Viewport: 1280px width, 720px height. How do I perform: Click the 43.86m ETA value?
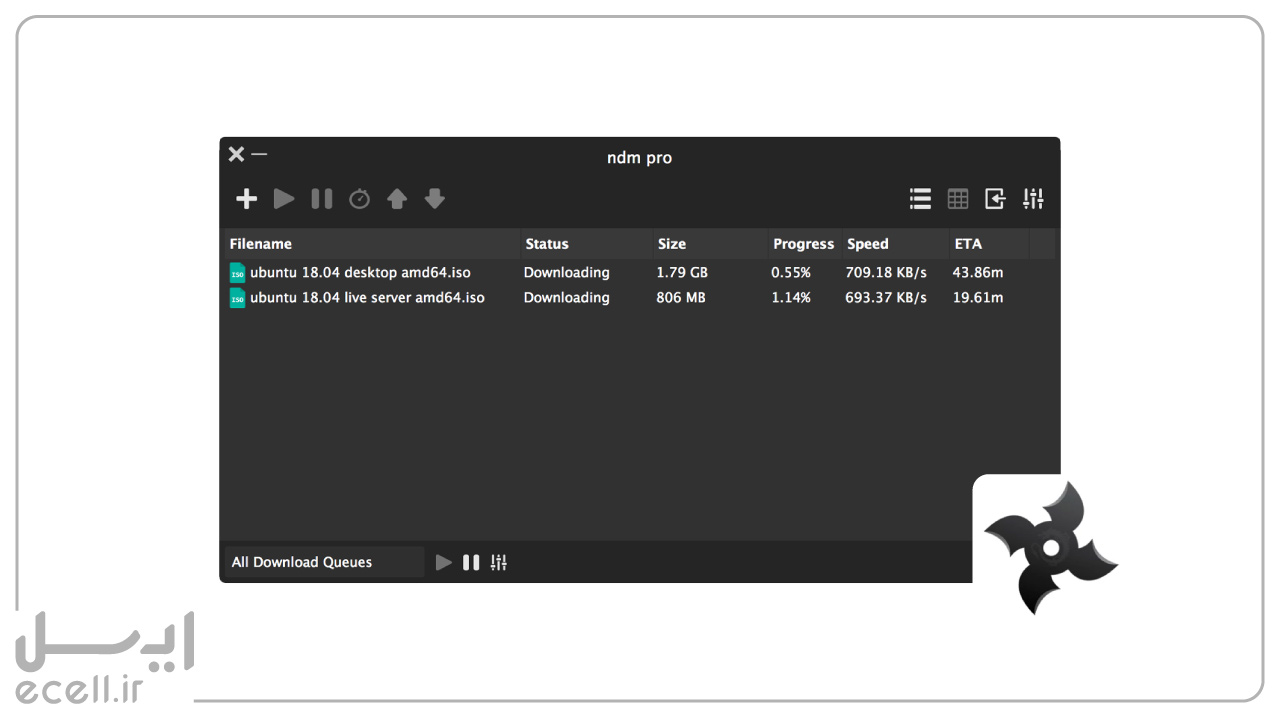(x=978, y=272)
